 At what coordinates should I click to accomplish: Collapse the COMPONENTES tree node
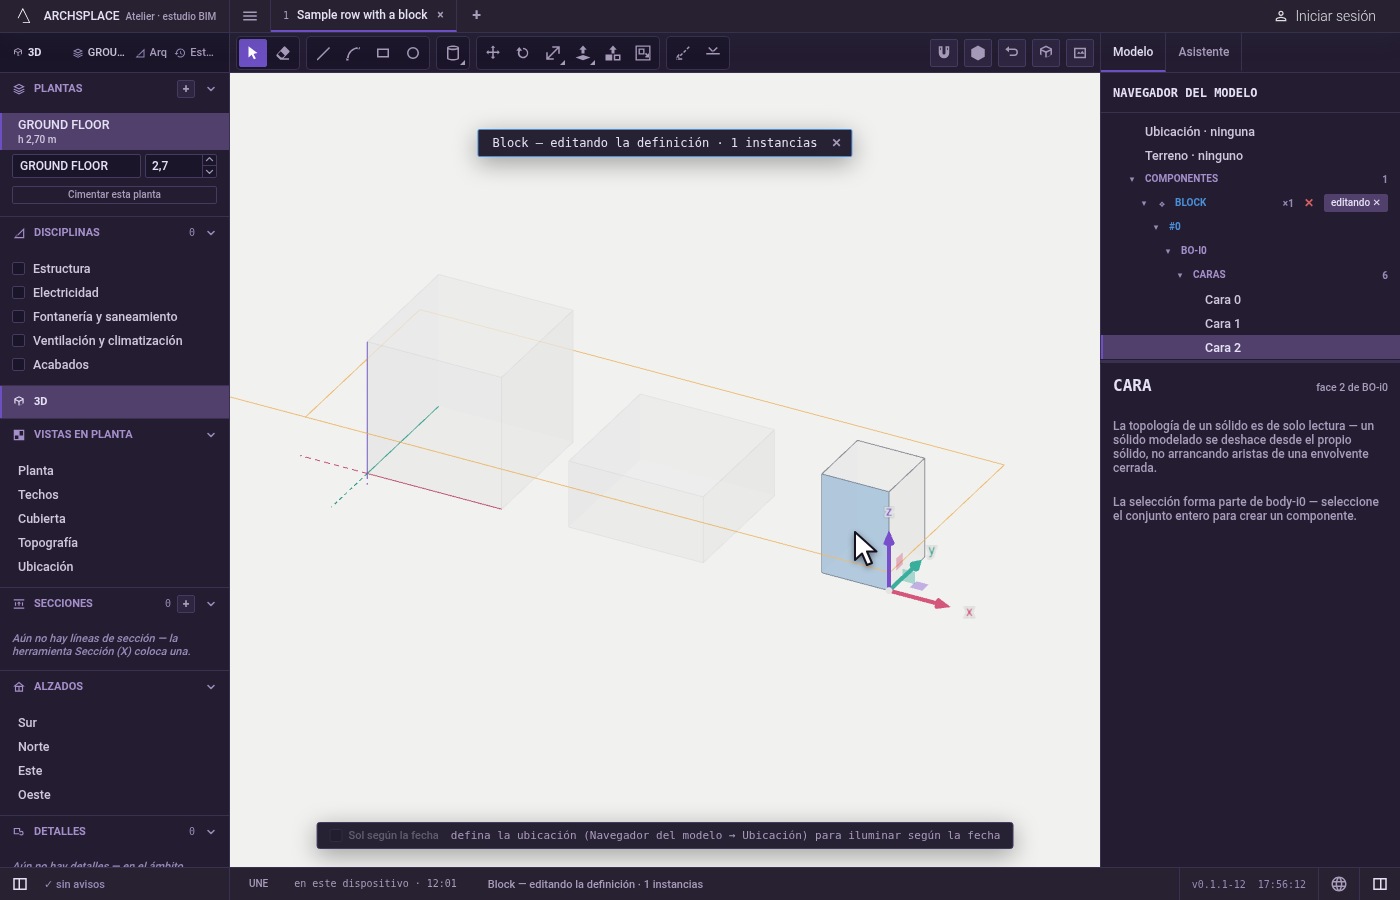click(x=1132, y=179)
